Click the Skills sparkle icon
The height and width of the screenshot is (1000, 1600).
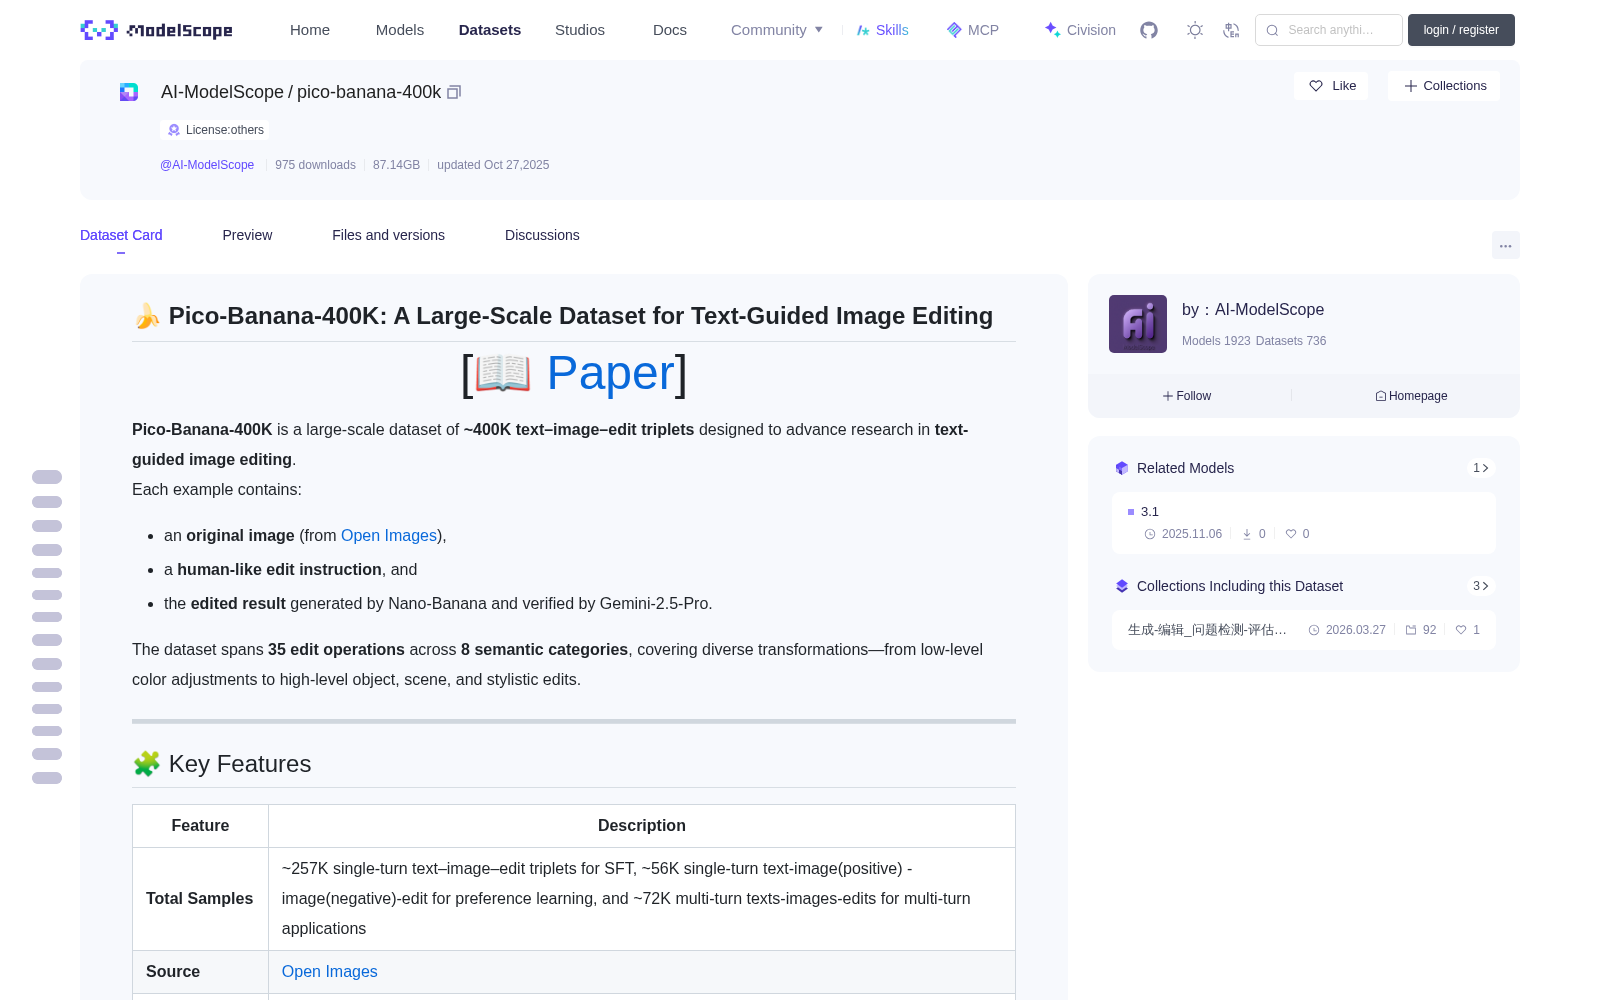point(863,30)
